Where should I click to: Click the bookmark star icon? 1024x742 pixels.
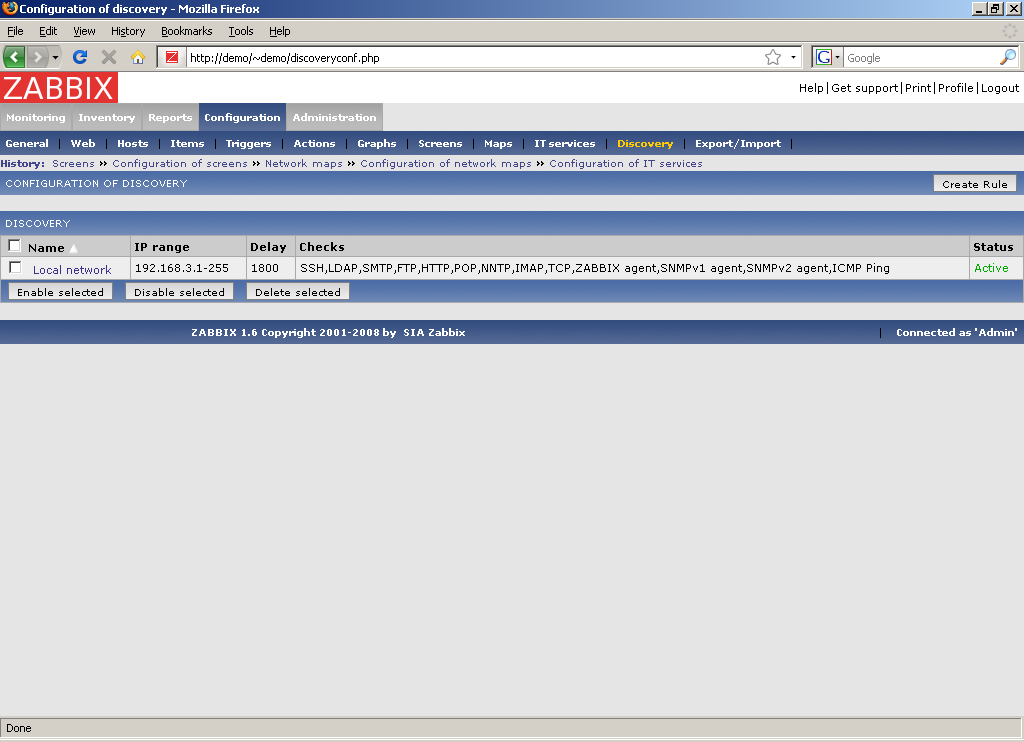click(773, 57)
